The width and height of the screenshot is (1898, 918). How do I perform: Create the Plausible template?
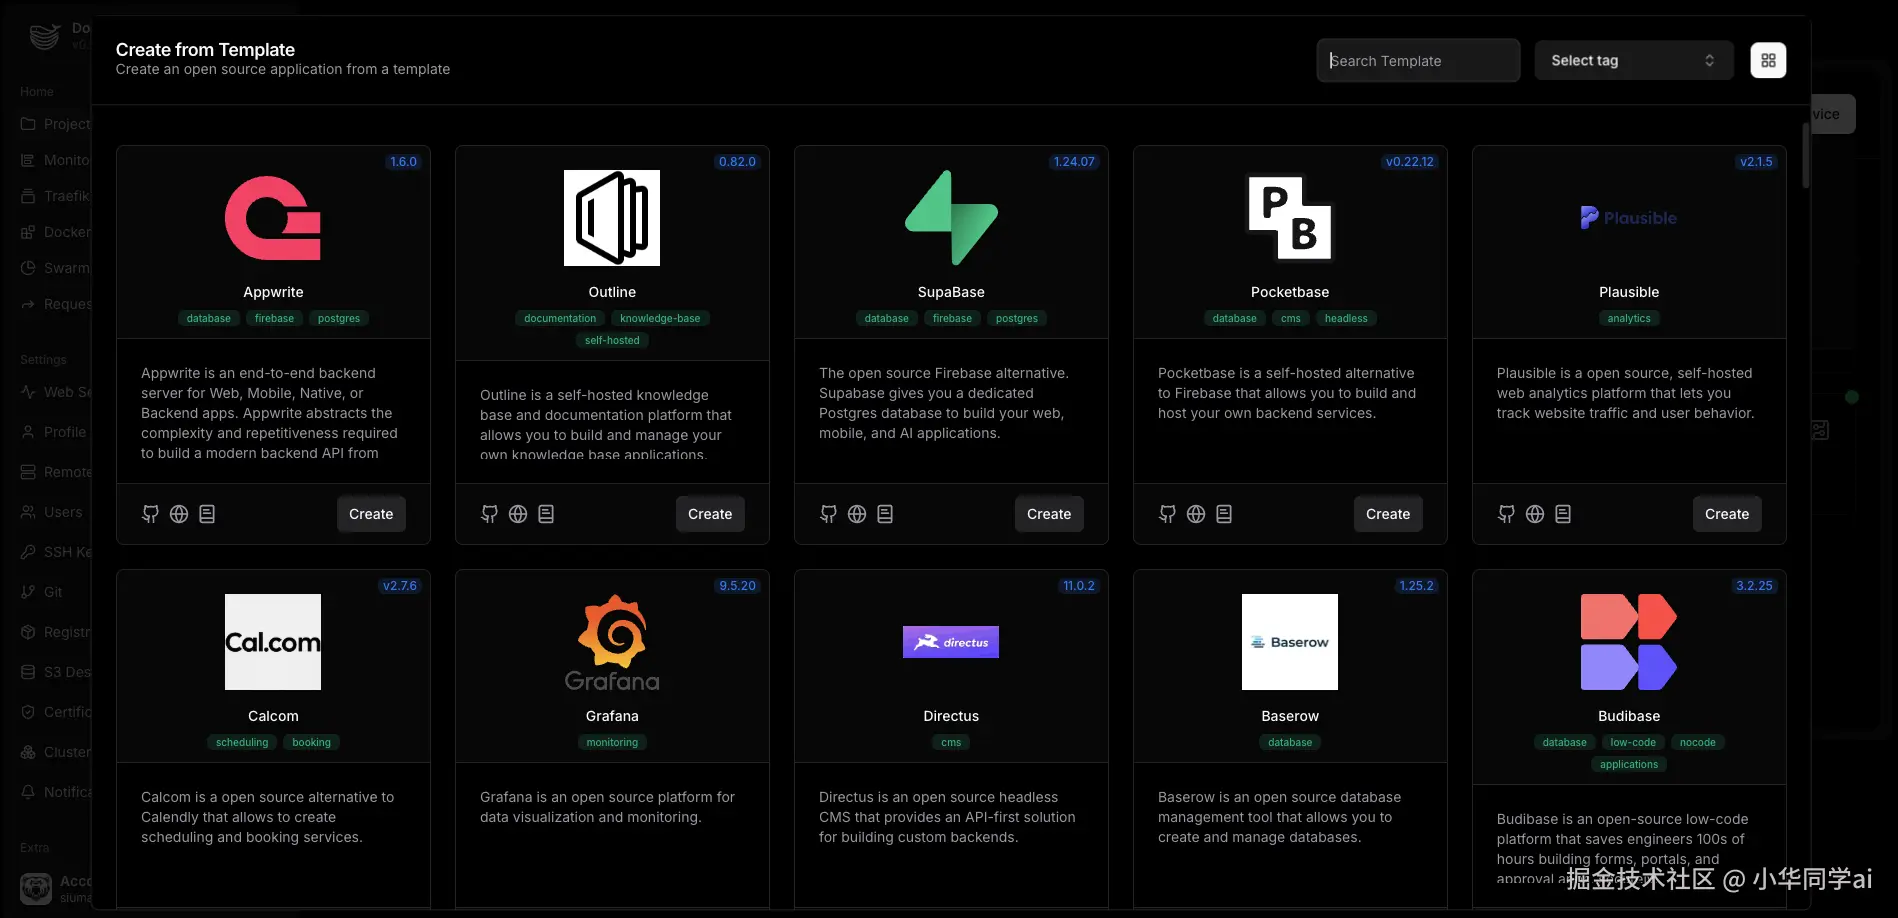click(x=1727, y=514)
